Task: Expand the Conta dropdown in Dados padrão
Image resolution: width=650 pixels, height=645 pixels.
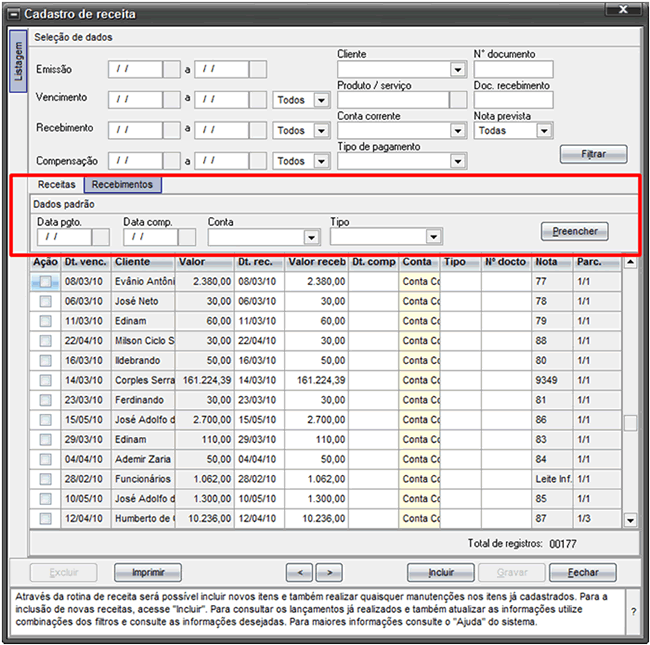Action: coord(311,238)
